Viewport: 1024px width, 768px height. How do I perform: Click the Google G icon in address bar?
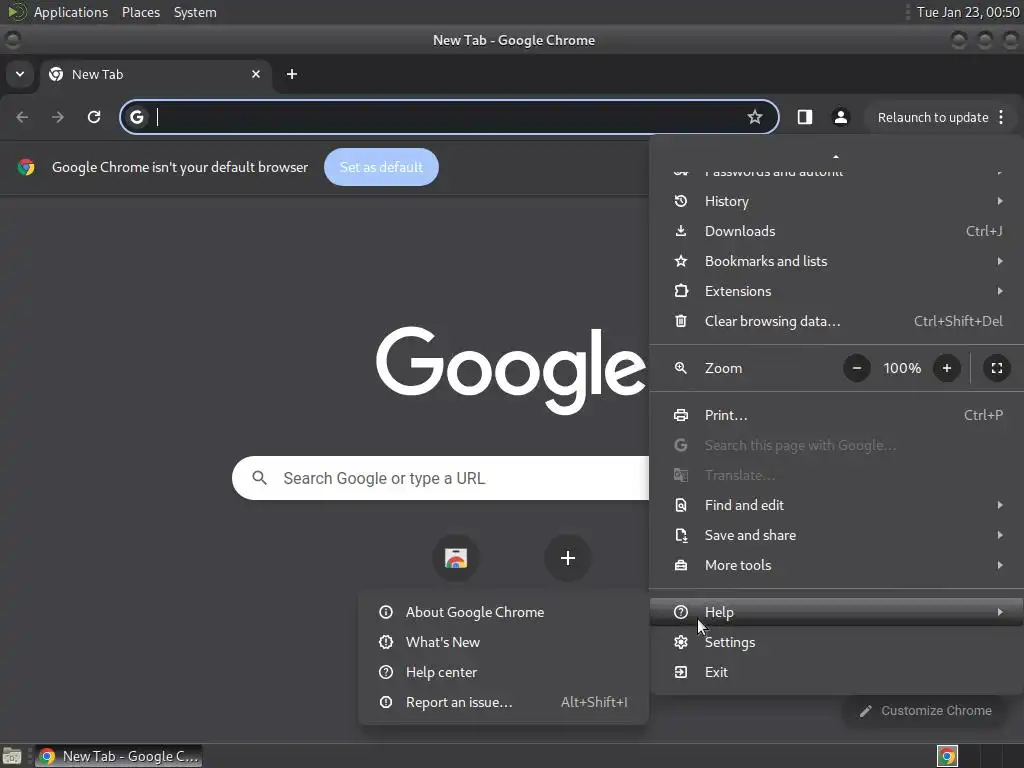[136, 117]
